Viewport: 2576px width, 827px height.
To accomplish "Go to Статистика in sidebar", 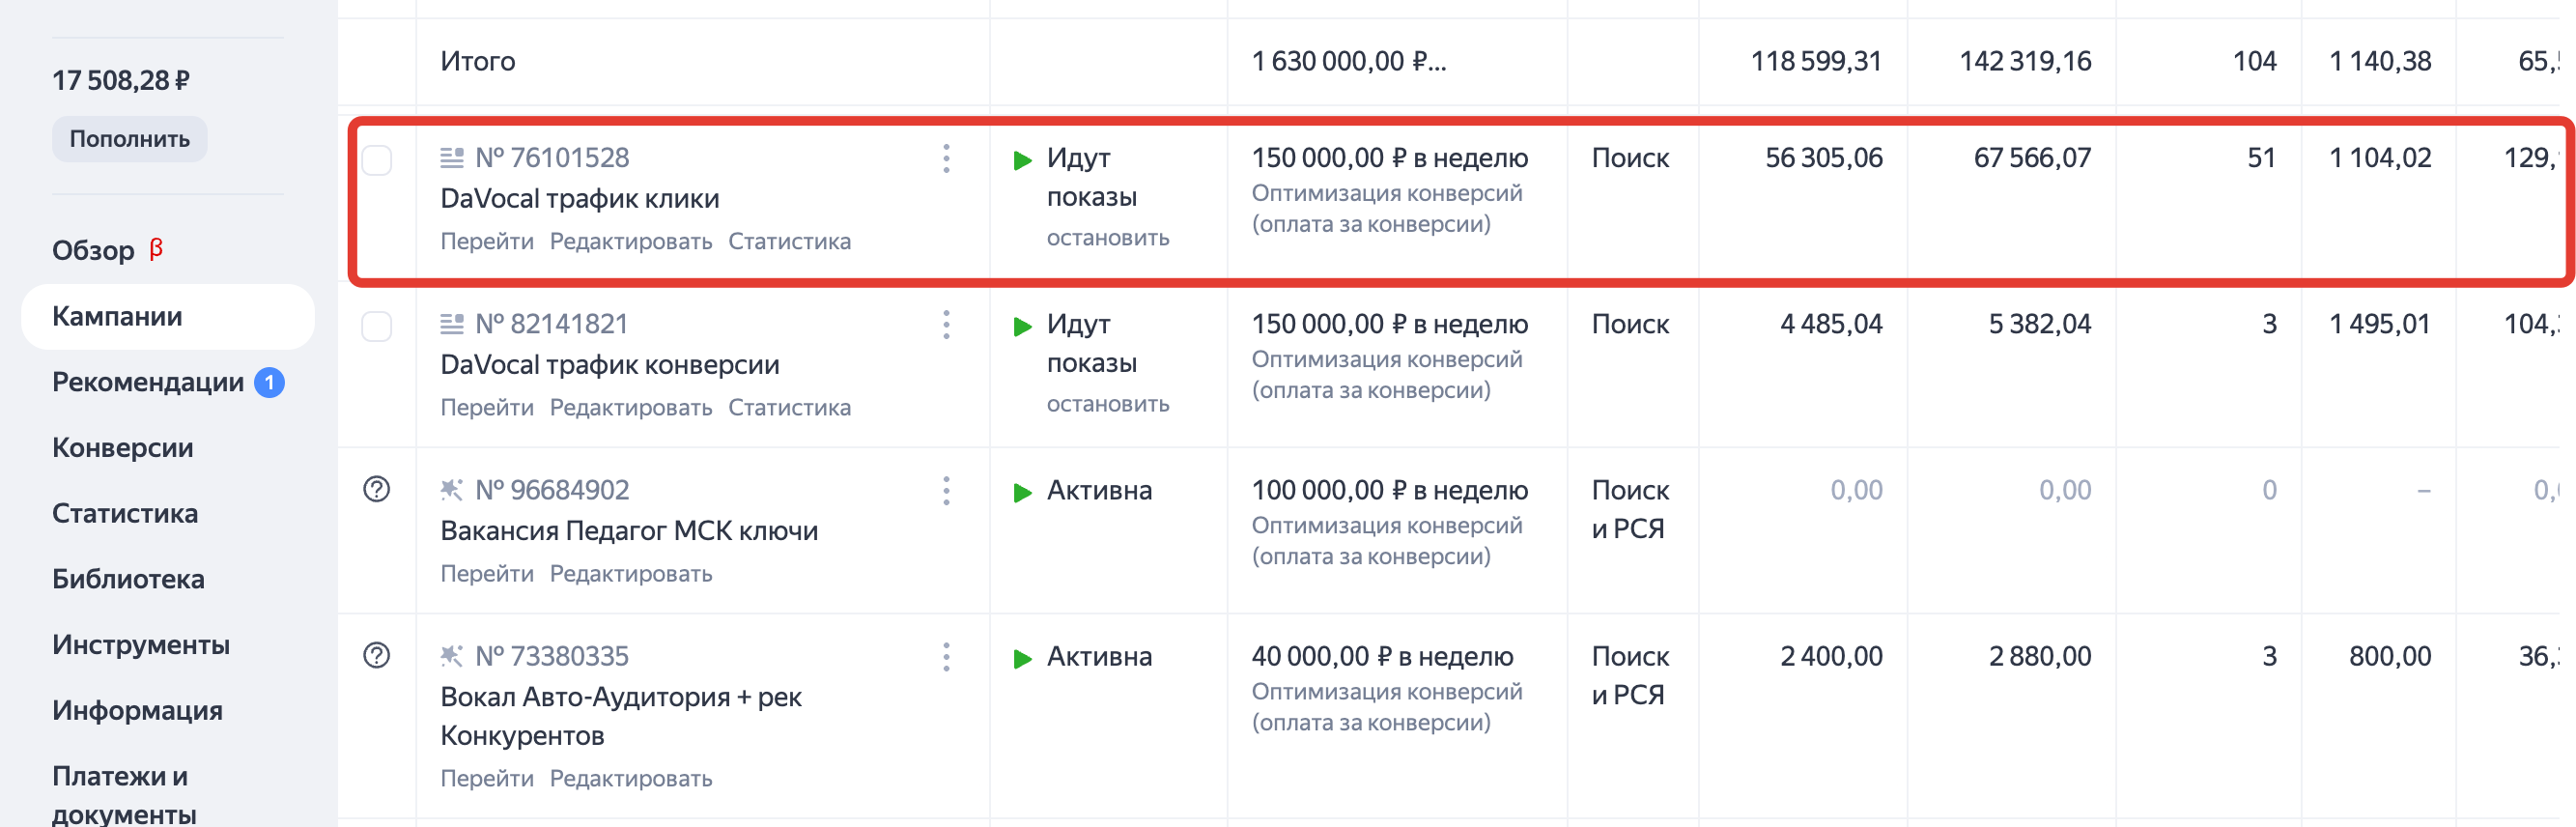I will [125, 514].
